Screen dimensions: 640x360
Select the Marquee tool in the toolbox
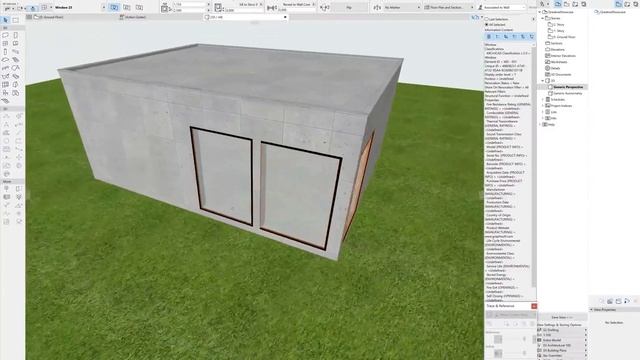click(16, 20)
